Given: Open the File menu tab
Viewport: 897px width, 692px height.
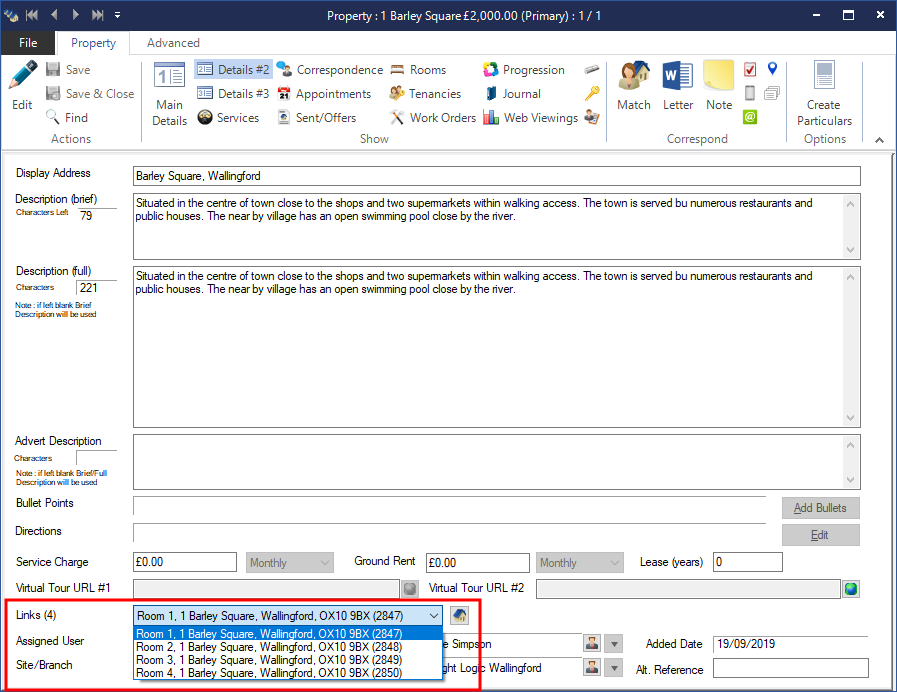Looking at the screenshot, I should tap(28, 43).
